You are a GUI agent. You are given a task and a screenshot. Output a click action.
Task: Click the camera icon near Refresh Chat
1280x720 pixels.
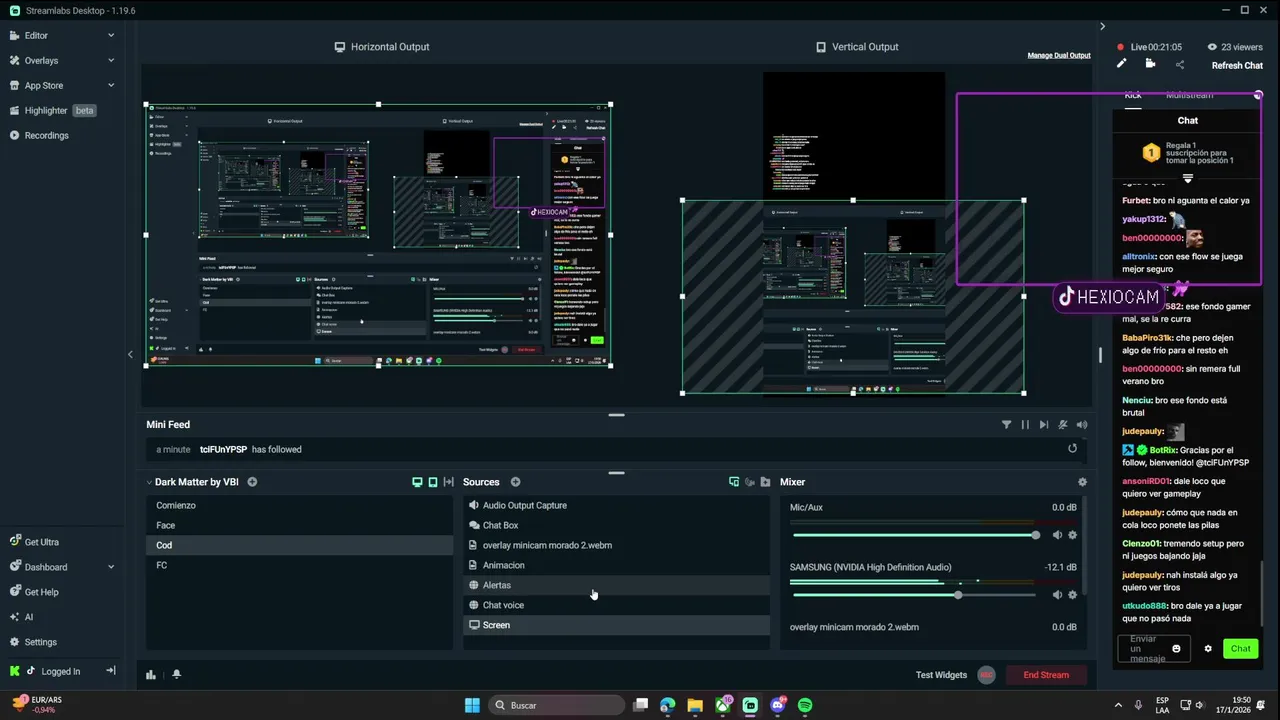coord(1150,64)
